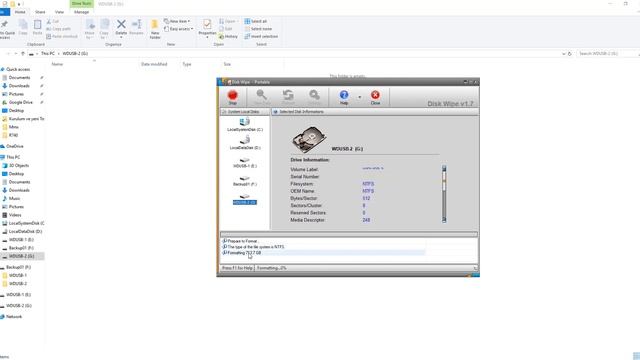Open OneDrive in the navigation pane
The image size is (640, 360).
pyautogui.click(x=15, y=146)
